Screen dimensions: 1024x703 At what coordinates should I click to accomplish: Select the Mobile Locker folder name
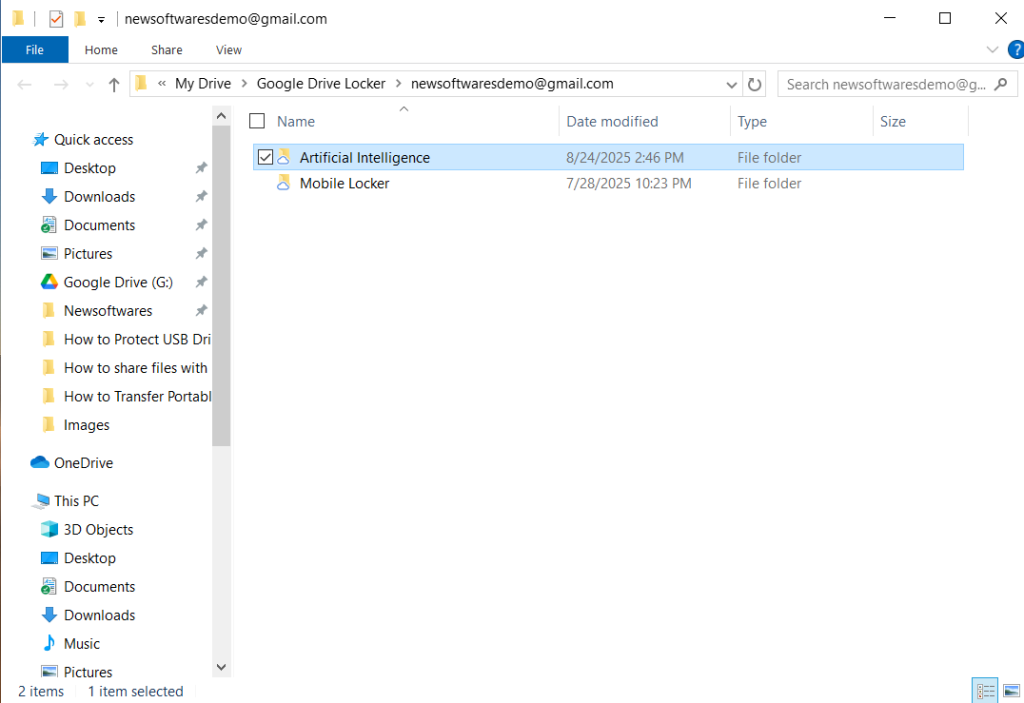click(x=344, y=184)
